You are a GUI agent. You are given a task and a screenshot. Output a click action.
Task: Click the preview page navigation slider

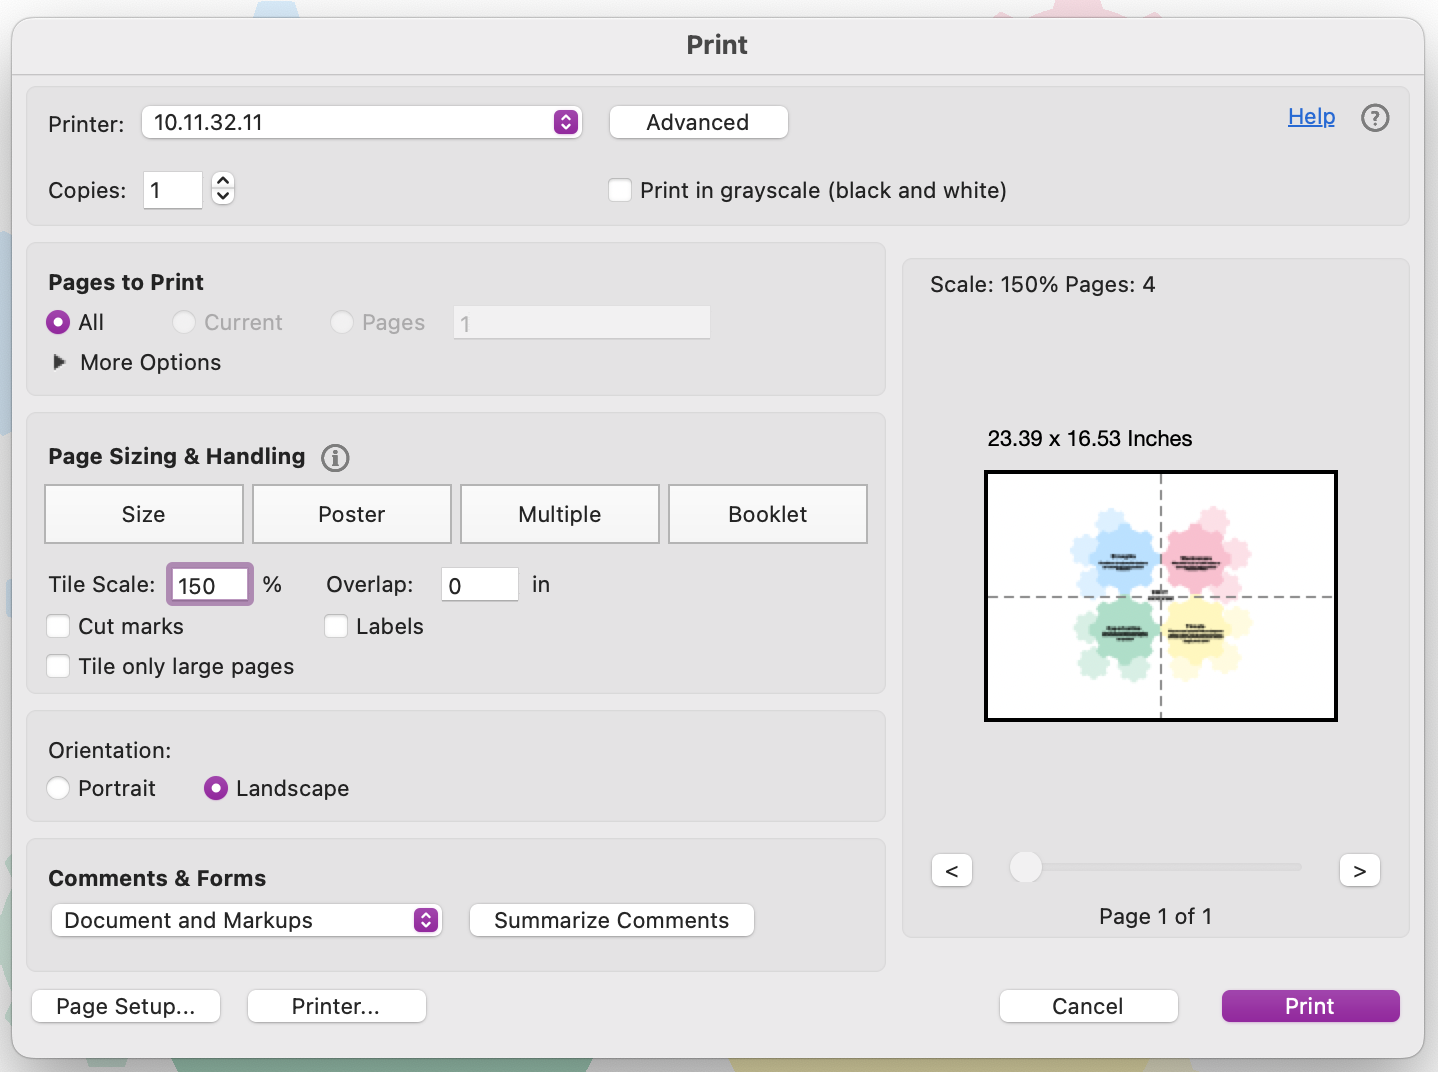(x=1025, y=868)
